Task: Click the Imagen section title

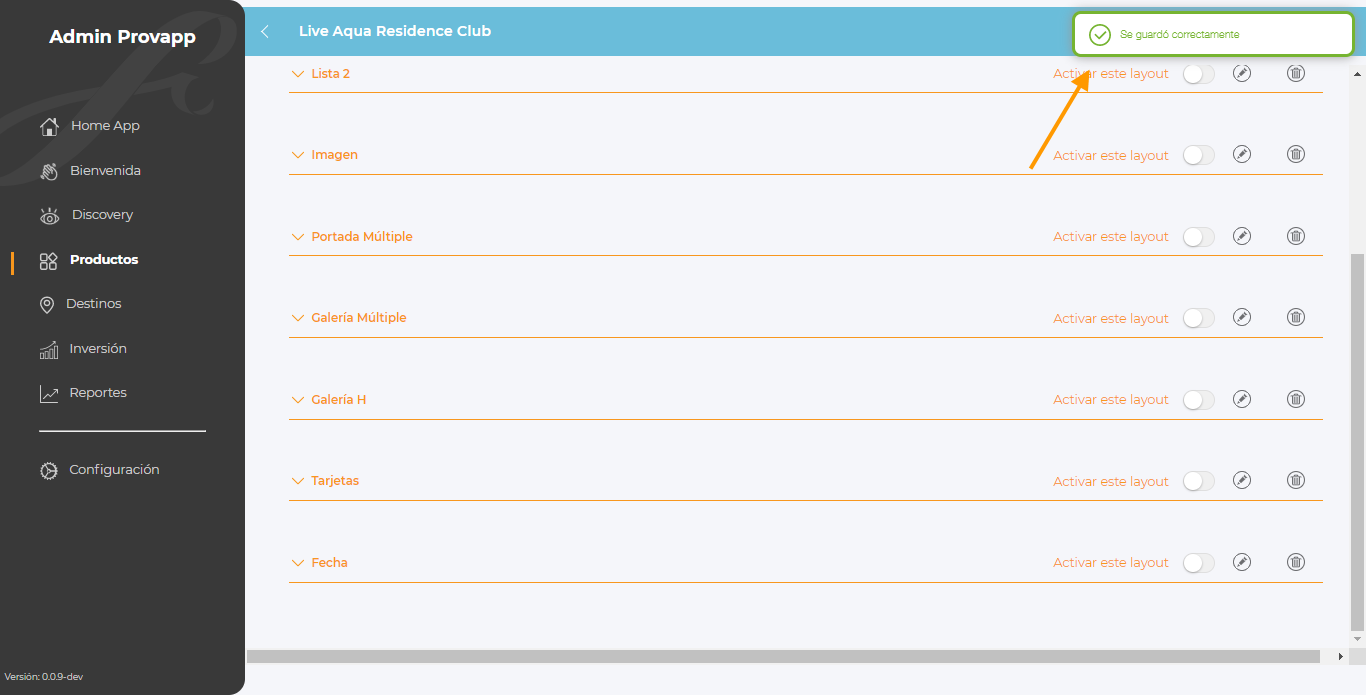Action: 335,155
